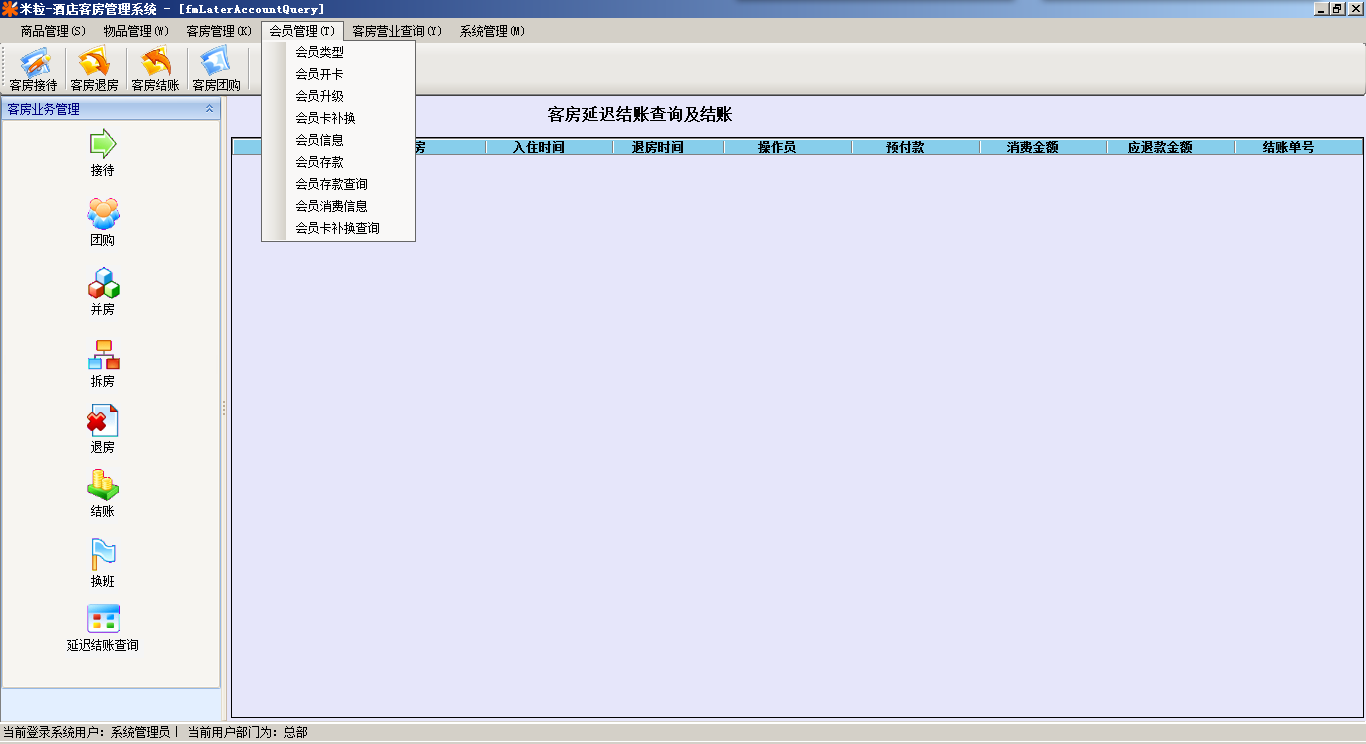Collapse the 客房业务管理 panel
1366x744 pixels.
coord(209,109)
